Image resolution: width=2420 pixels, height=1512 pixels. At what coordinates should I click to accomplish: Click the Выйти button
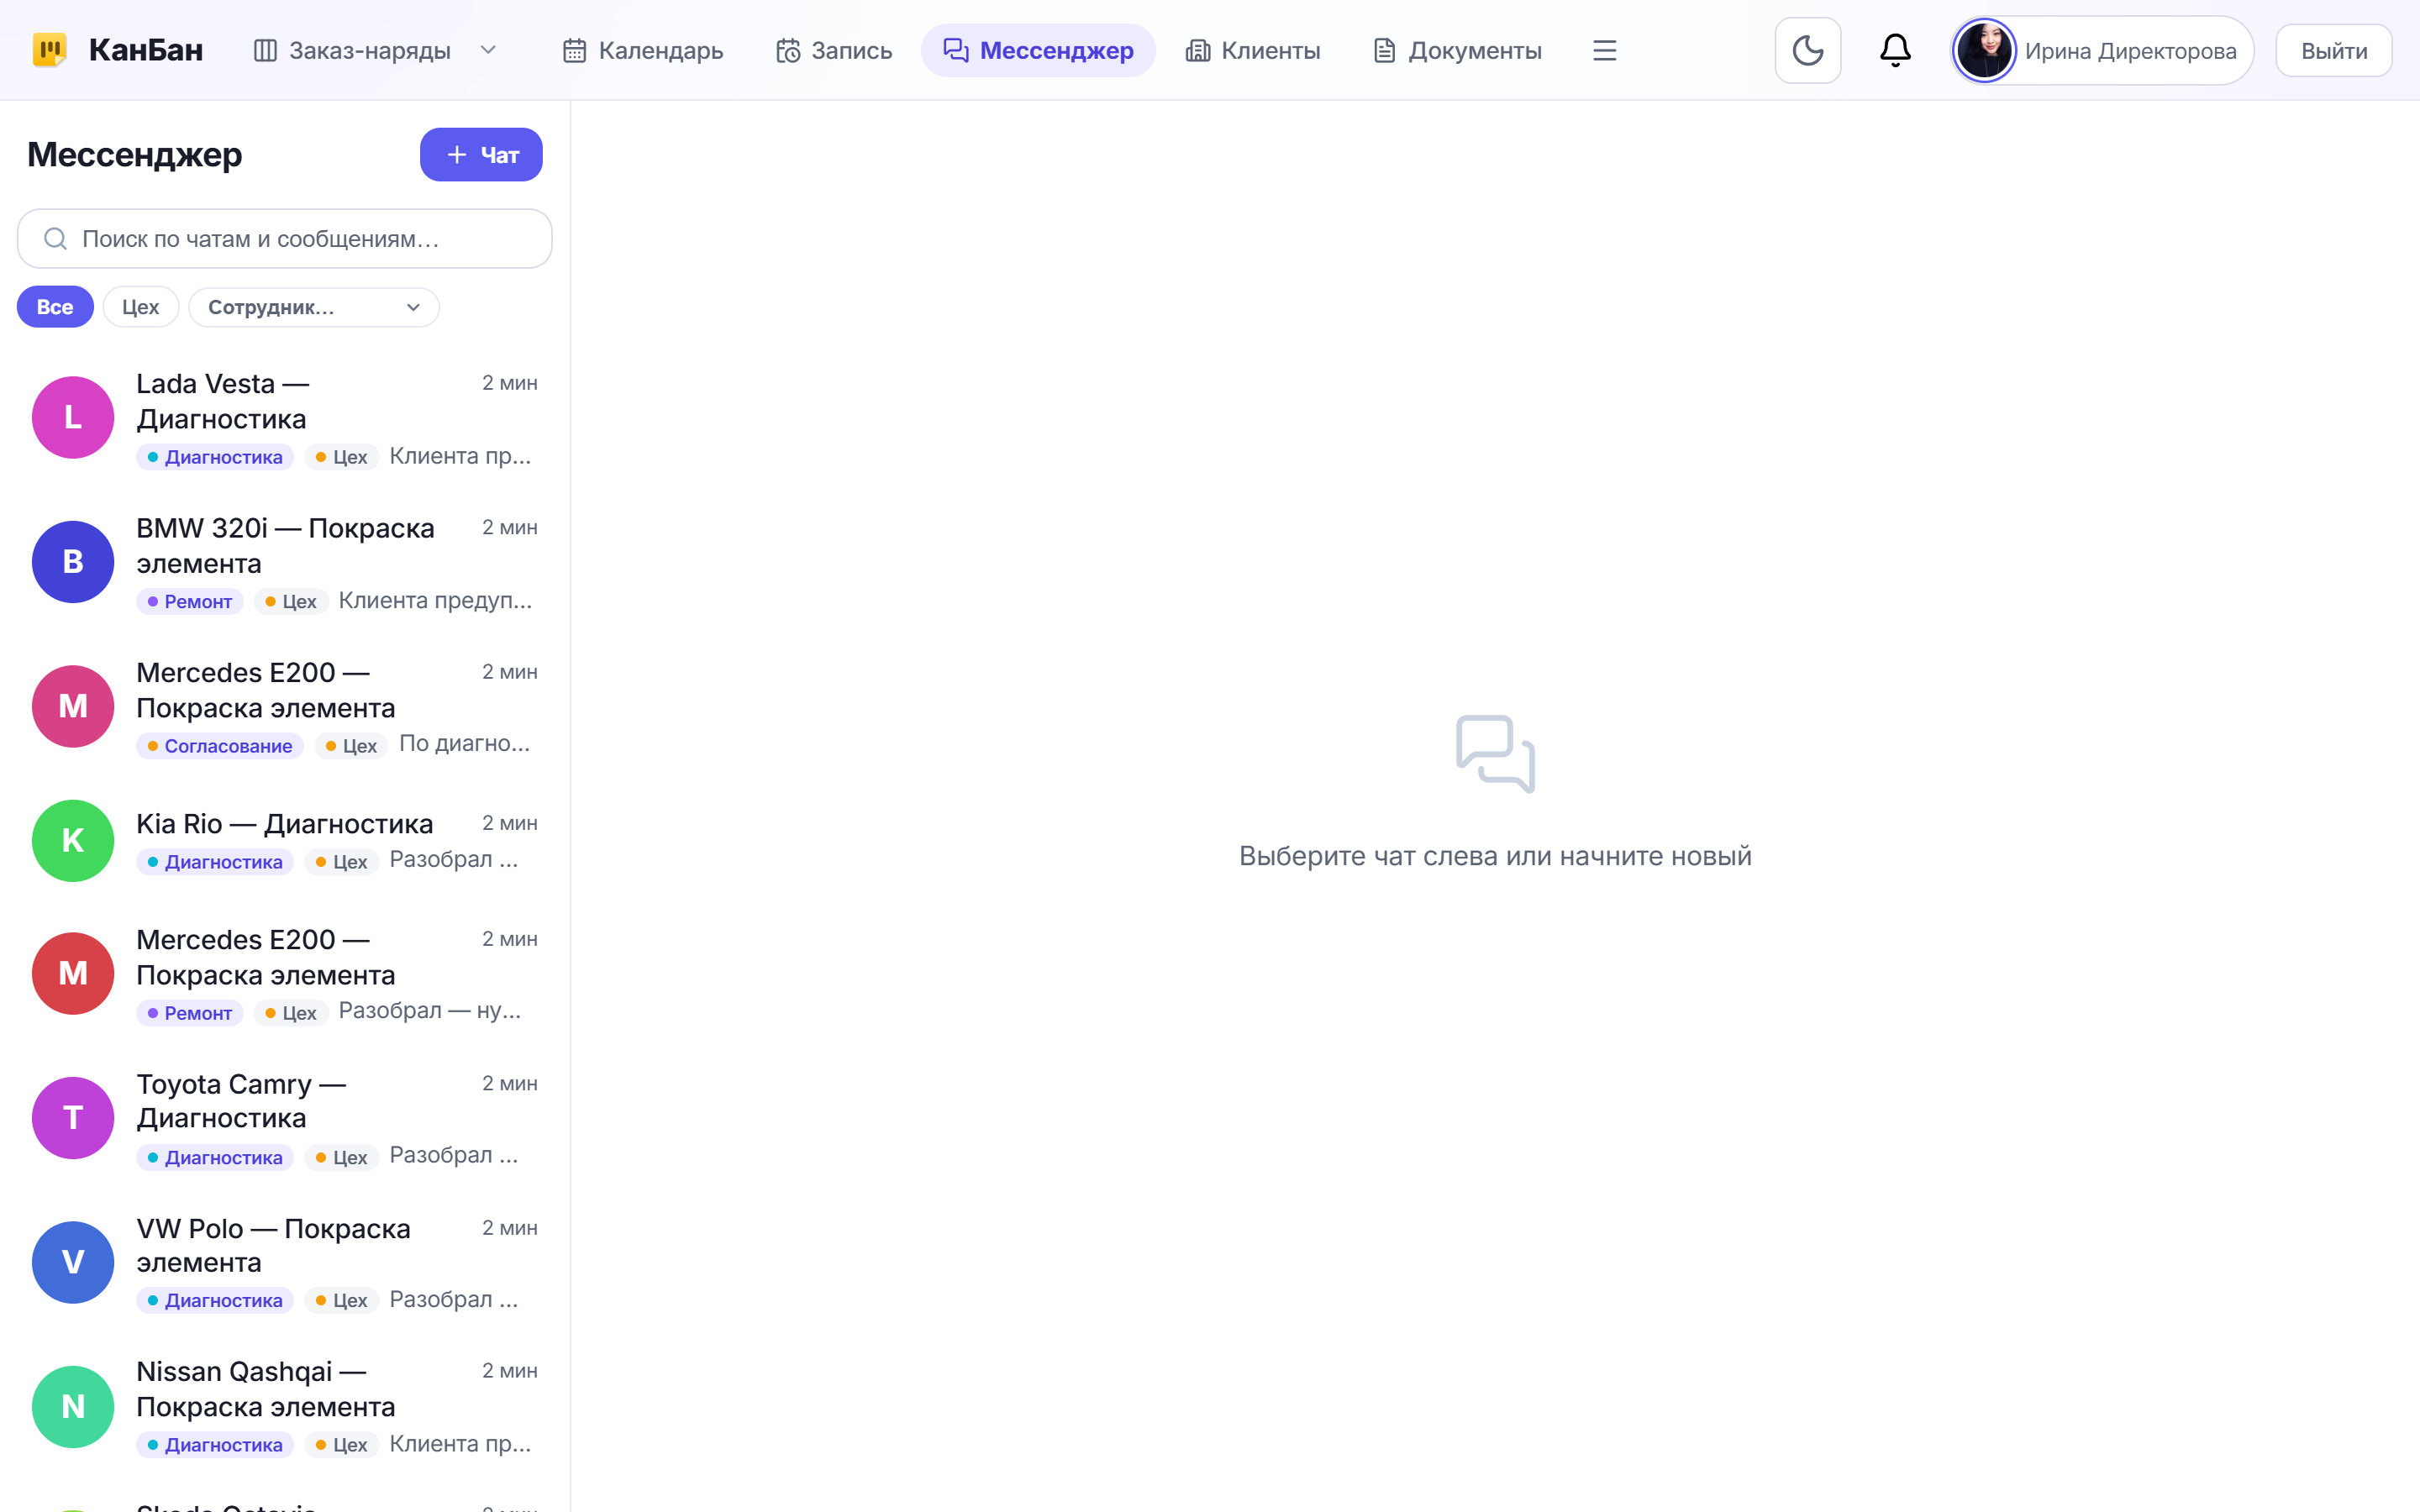coord(2334,50)
